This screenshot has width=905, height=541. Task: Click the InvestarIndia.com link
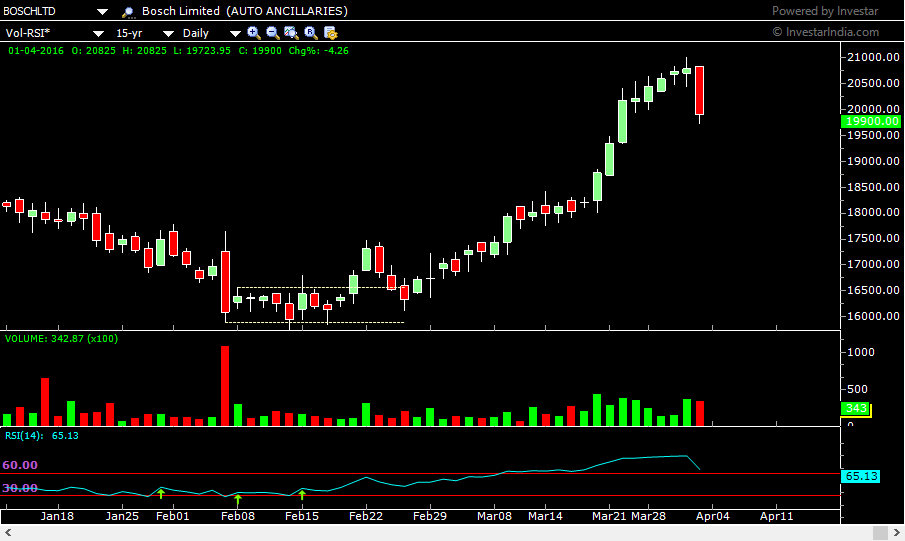[826, 32]
